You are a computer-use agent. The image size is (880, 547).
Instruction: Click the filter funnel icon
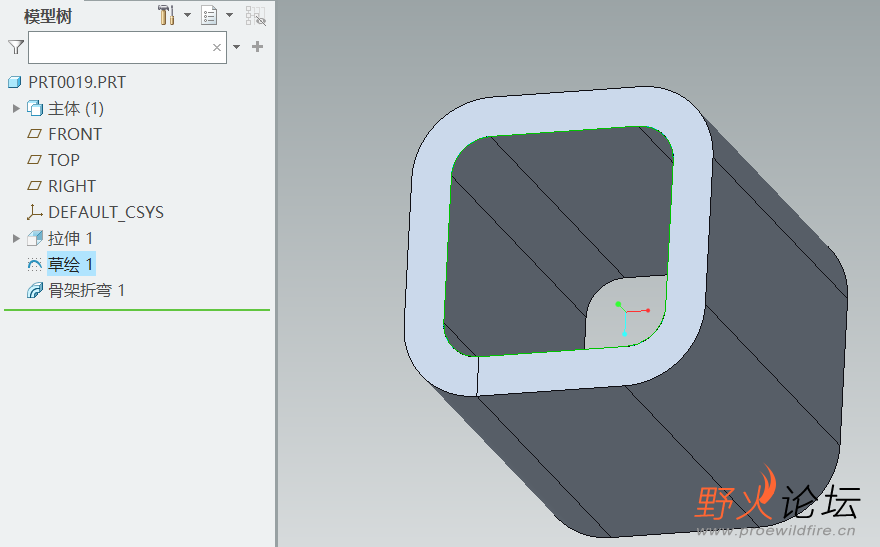(x=15, y=47)
